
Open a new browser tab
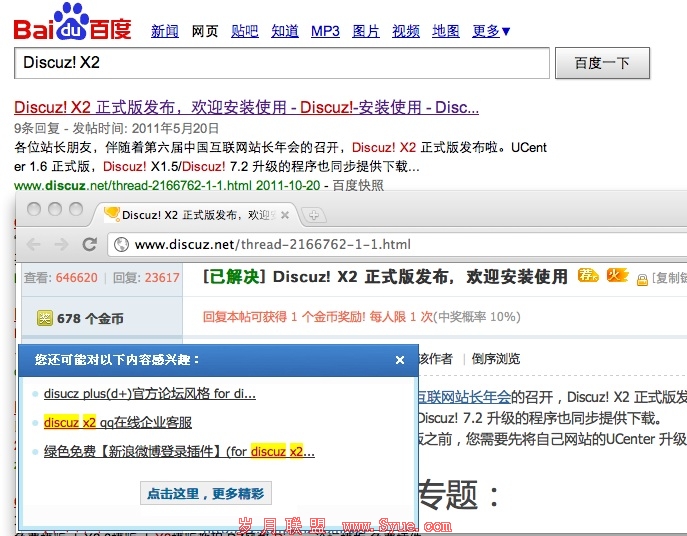coord(314,215)
